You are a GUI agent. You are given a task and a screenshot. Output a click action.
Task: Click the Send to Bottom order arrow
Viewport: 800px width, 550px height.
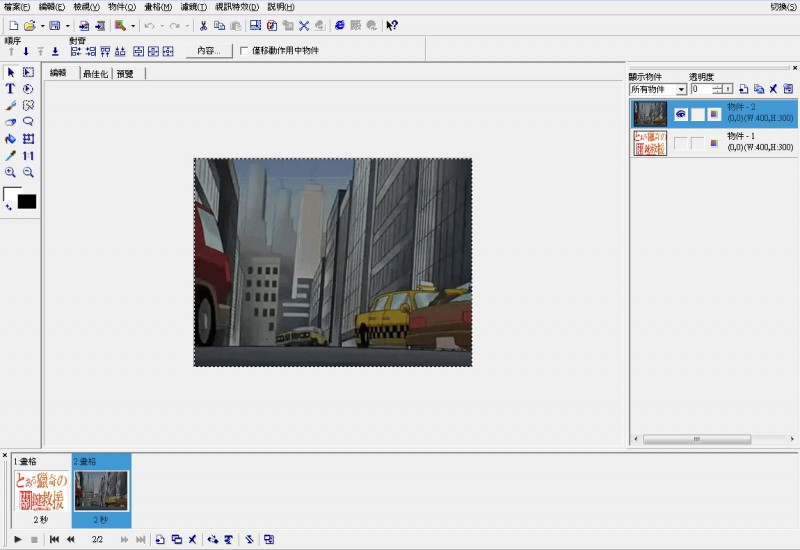[x=55, y=52]
